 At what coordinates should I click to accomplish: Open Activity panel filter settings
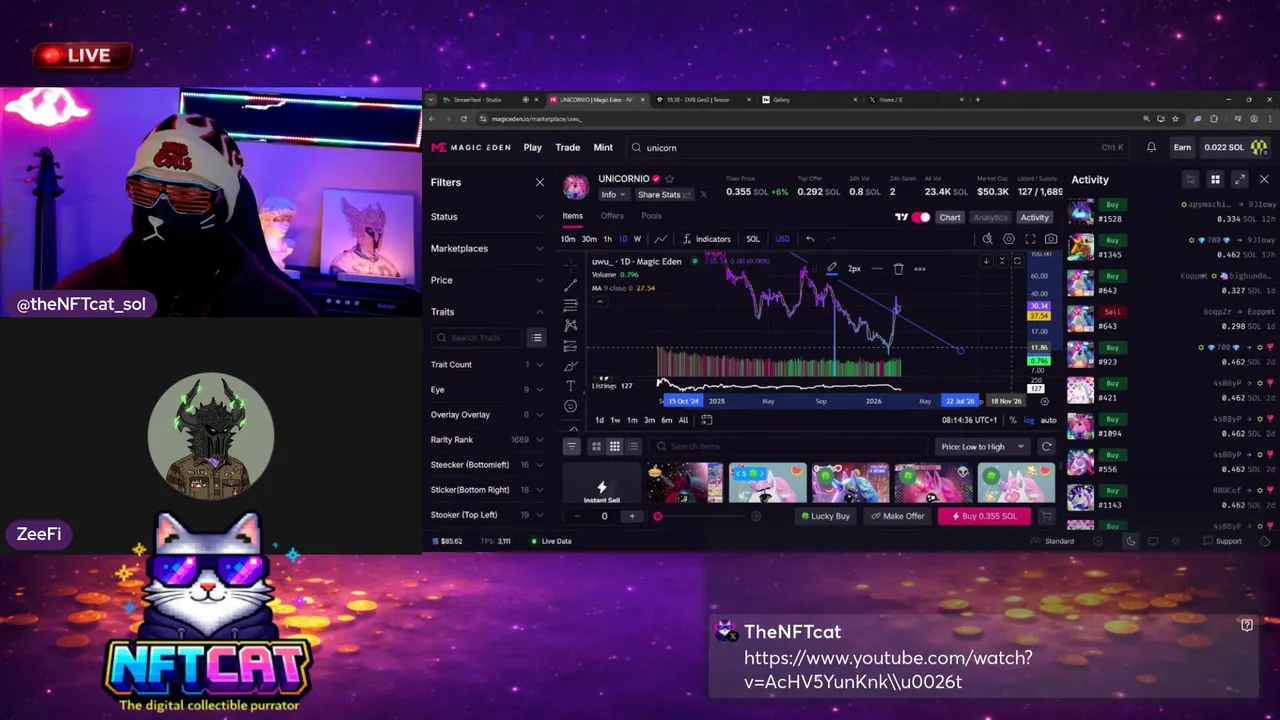[x=1190, y=180]
